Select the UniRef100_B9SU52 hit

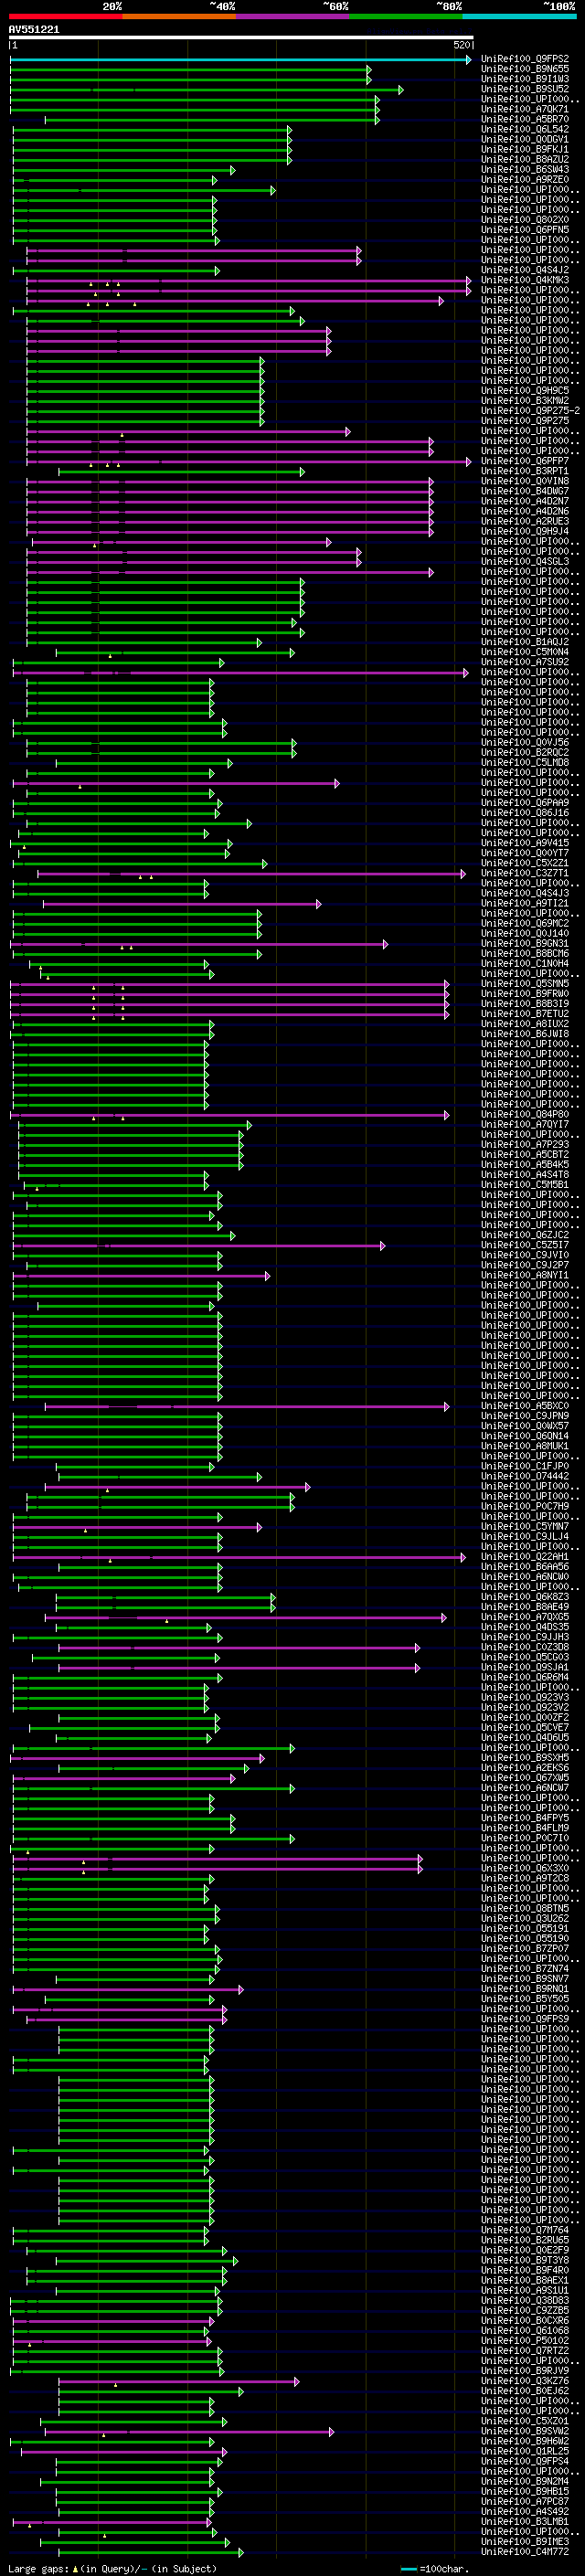[525, 90]
